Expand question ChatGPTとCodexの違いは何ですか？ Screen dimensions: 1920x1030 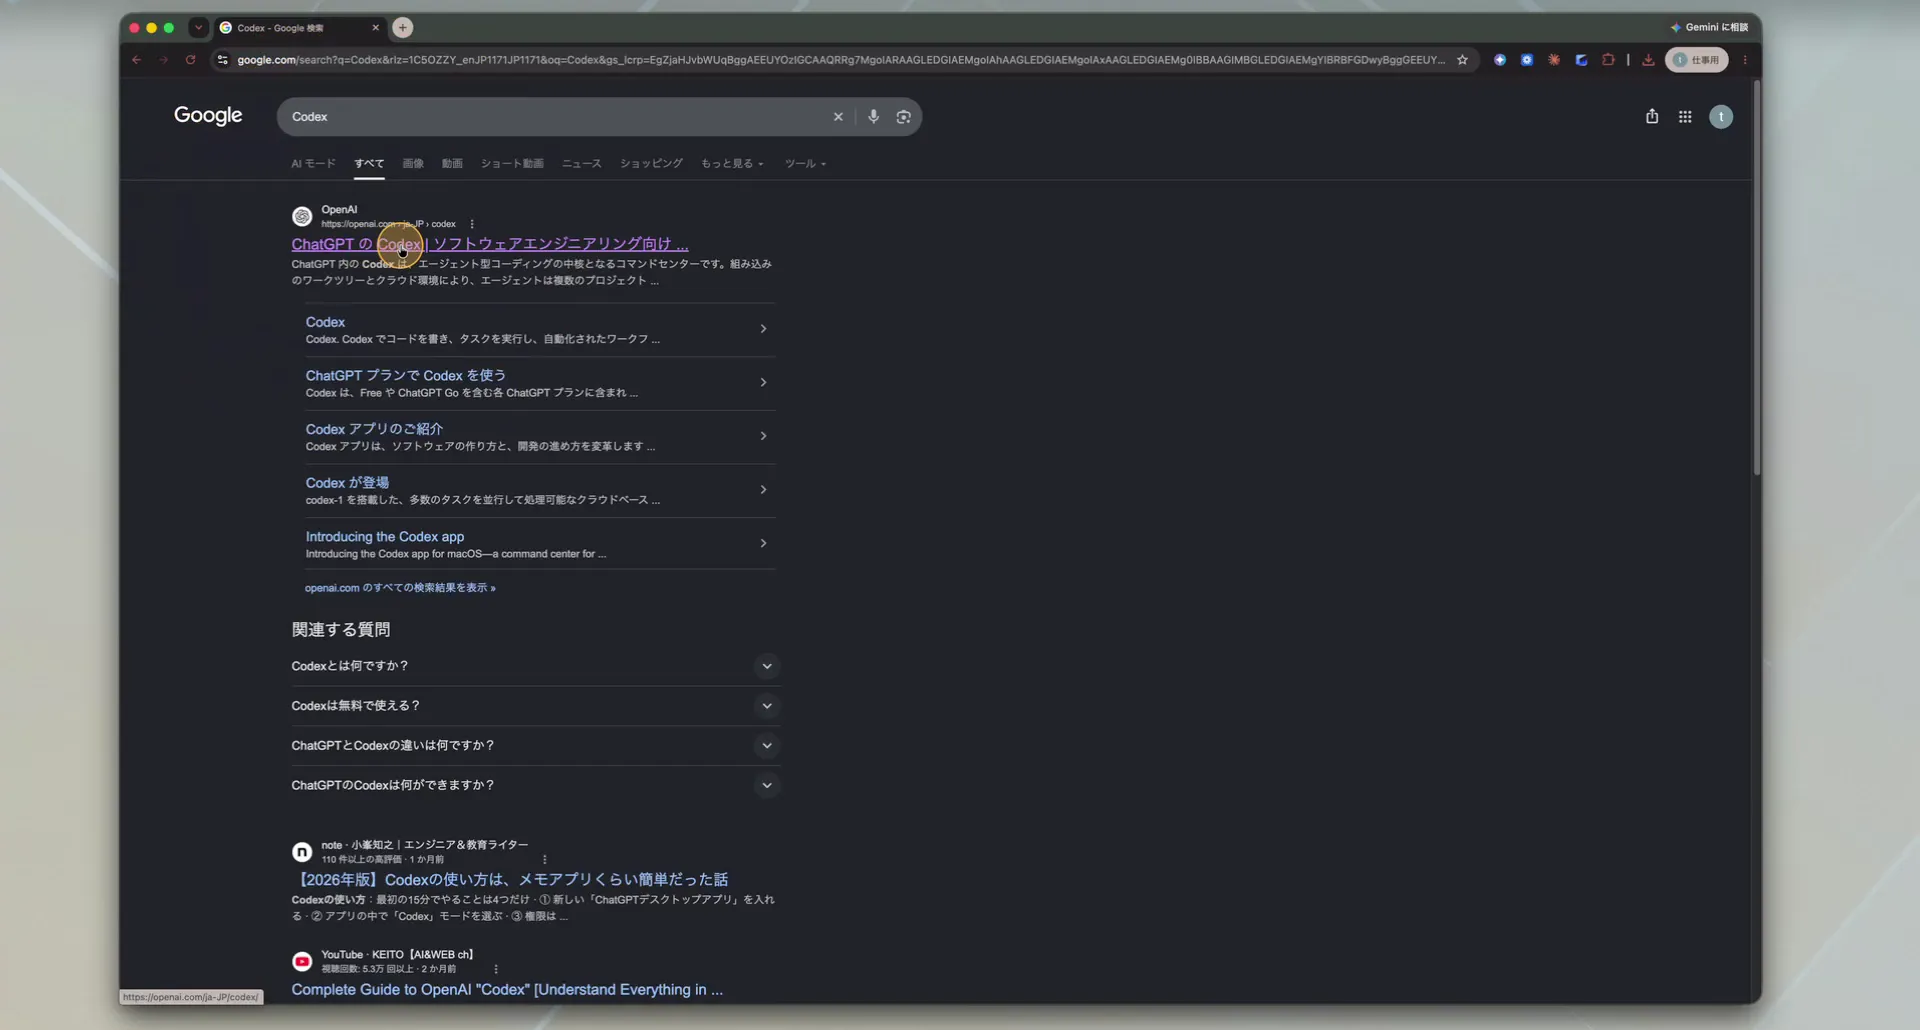(535, 746)
